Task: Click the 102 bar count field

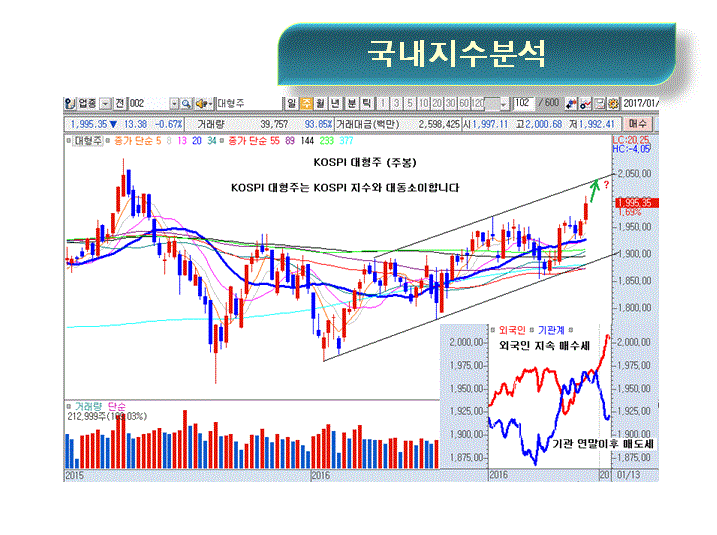Action: click(x=522, y=103)
